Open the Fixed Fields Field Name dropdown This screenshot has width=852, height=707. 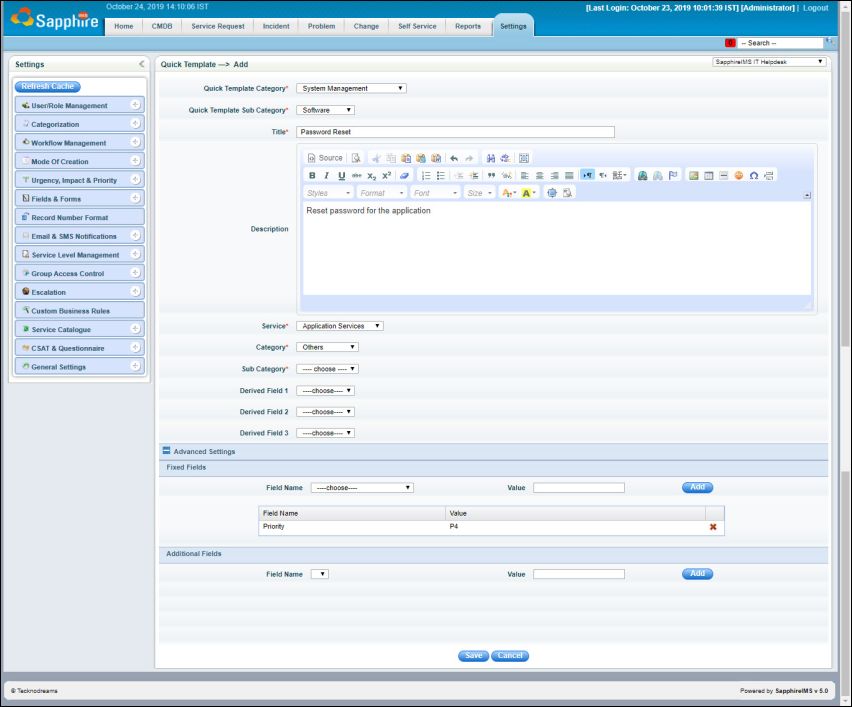(x=362, y=488)
